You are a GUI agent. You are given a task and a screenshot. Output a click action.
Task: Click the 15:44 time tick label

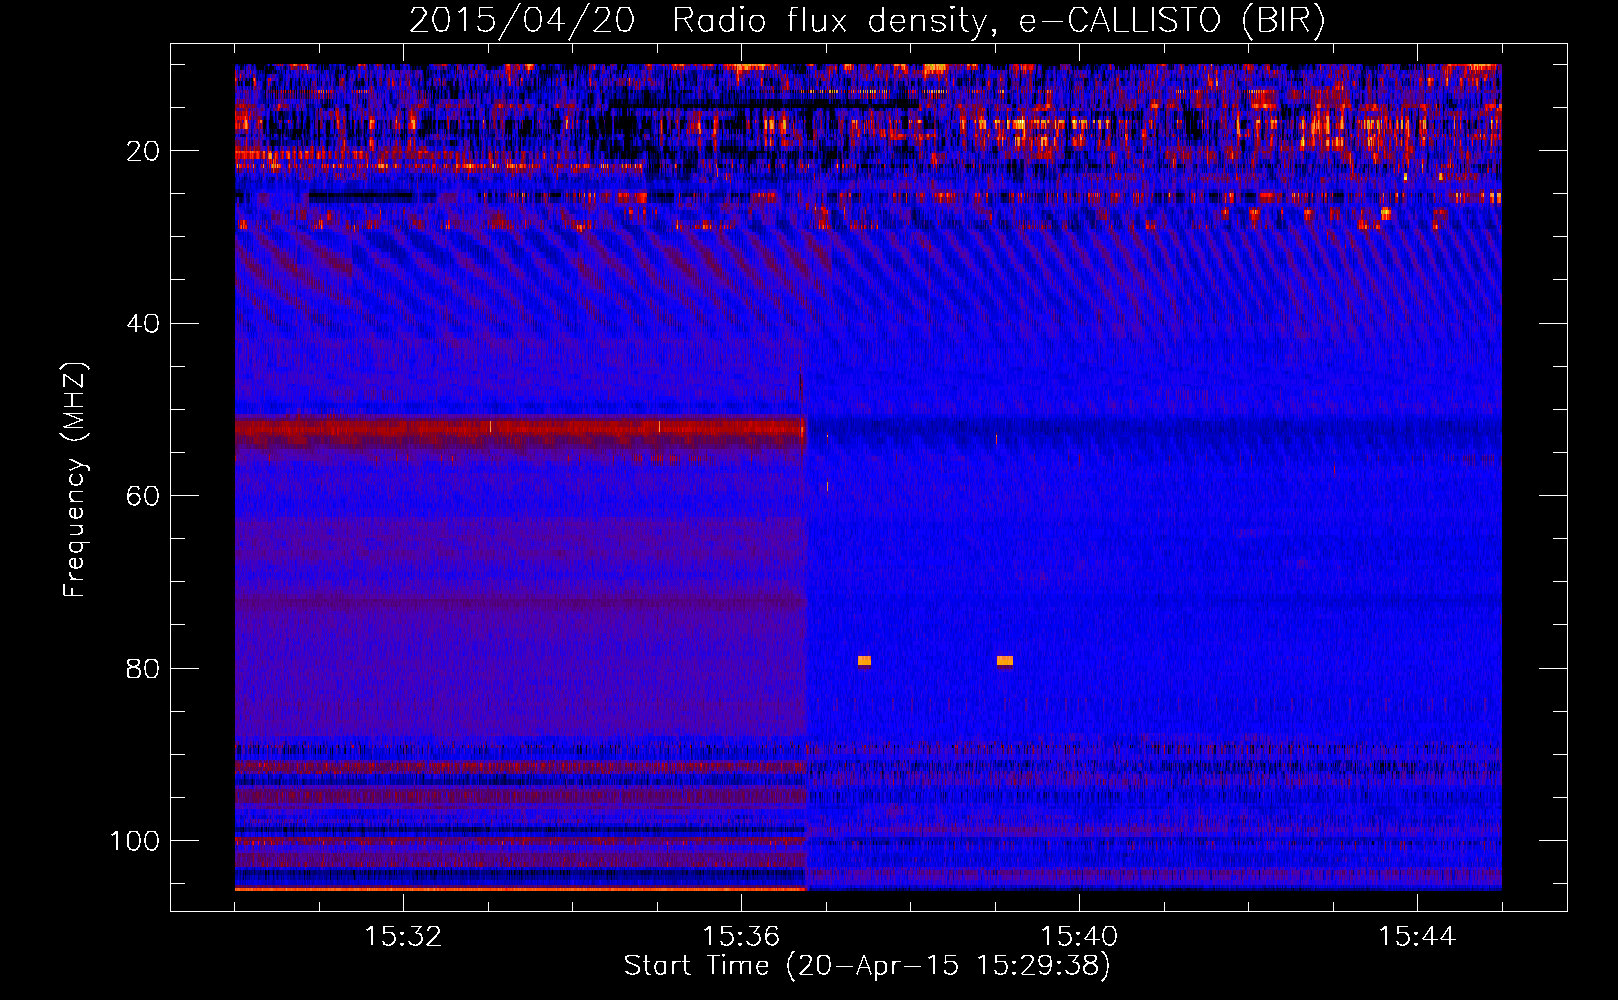pos(1417,937)
